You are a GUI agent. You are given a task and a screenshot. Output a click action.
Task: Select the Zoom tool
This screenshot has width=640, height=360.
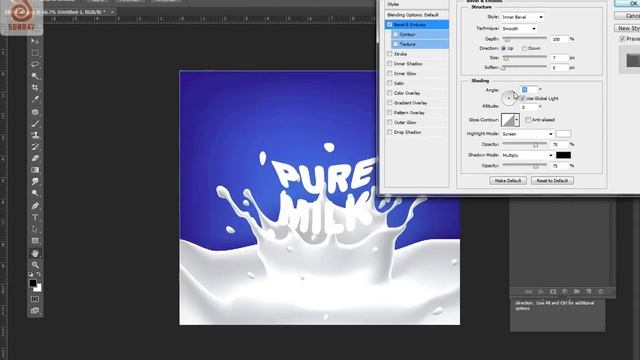click(35, 265)
